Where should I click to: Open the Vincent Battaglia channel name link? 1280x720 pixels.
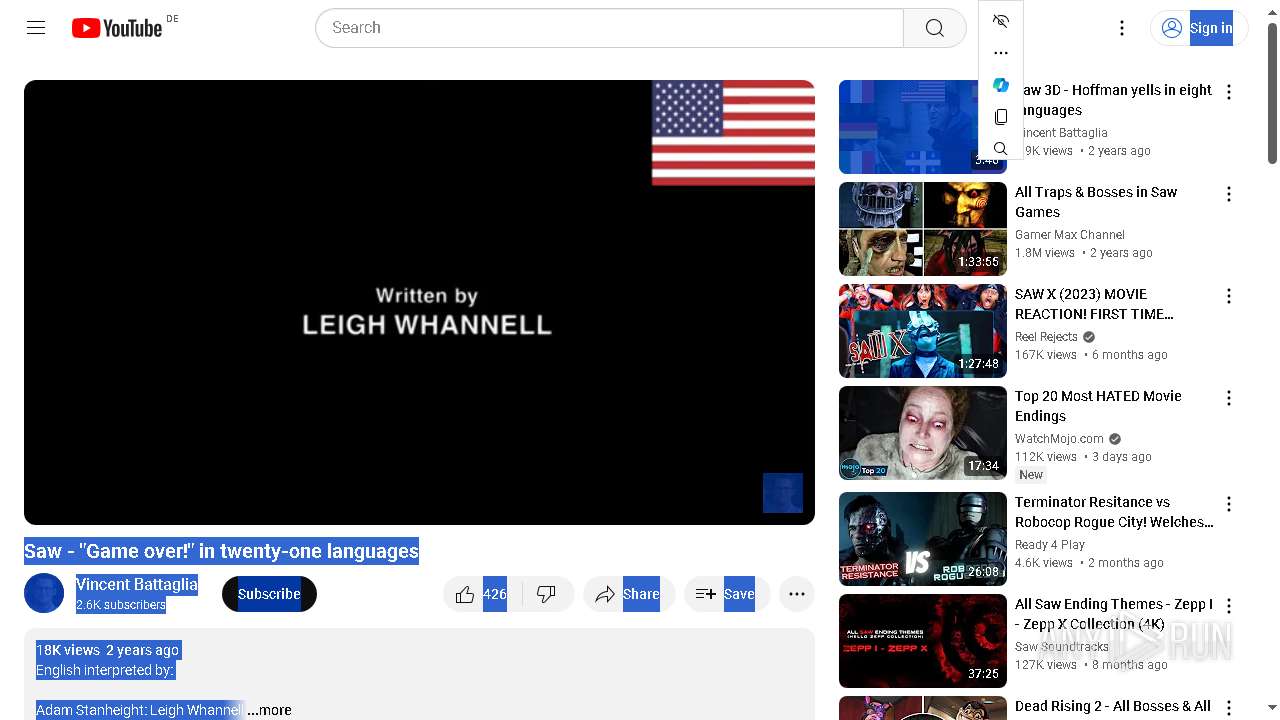[137, 584]
